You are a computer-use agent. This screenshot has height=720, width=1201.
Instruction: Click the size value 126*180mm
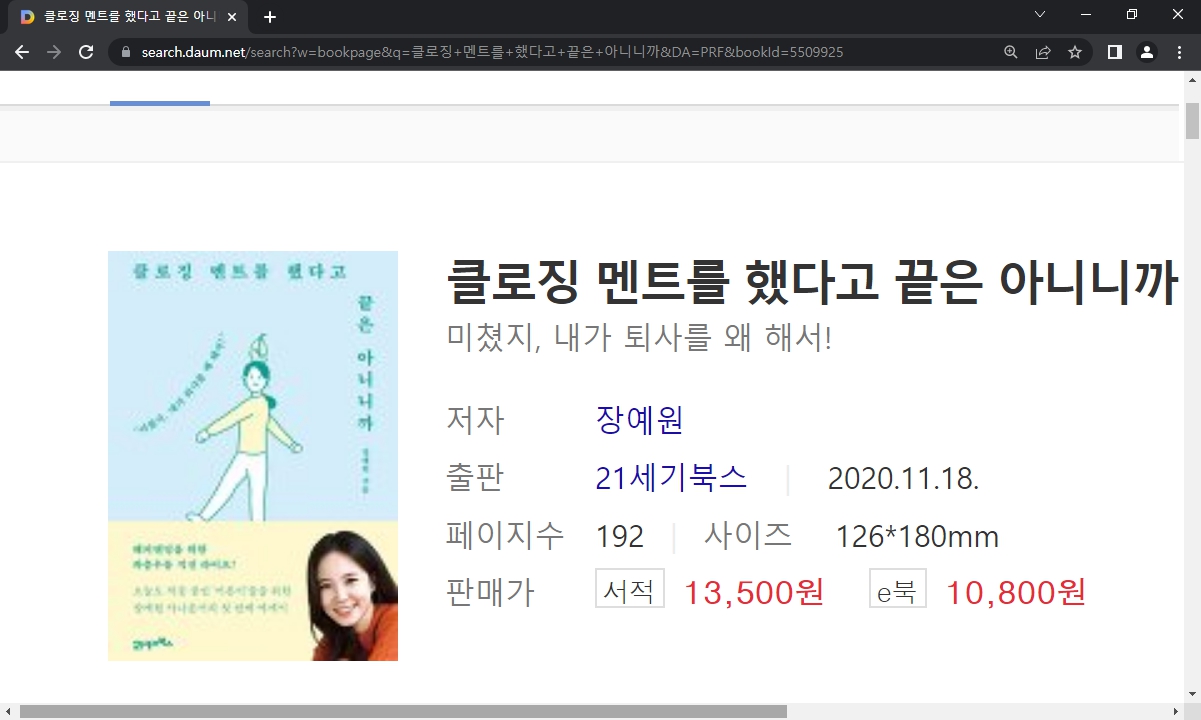pyautogui.click(x=917, y=537)
